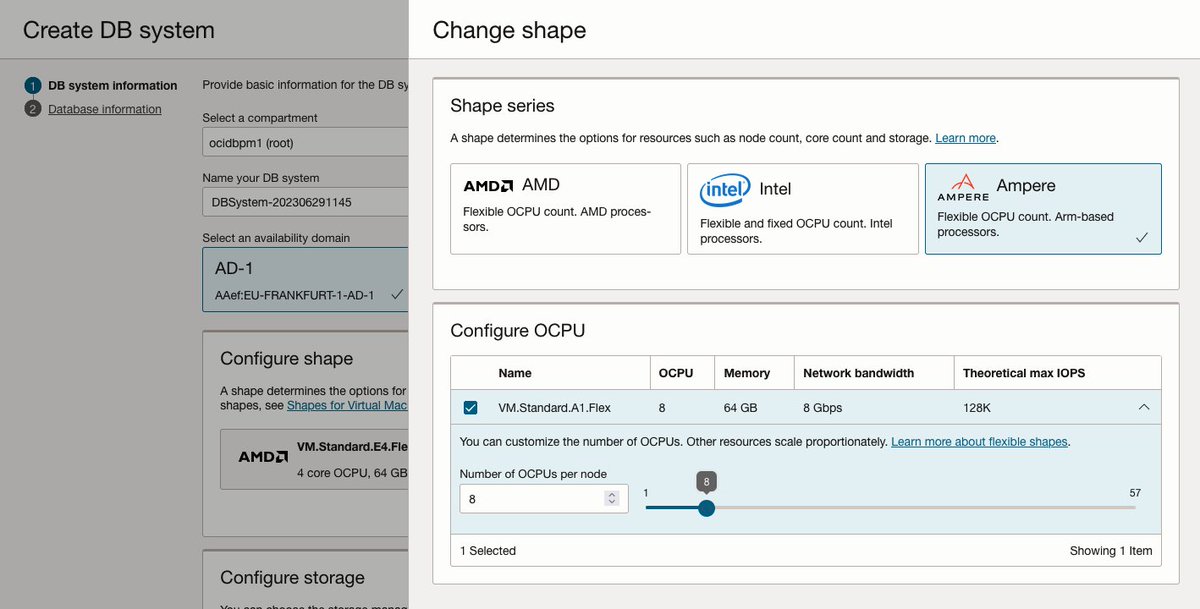Viewport: 1200px width, 609px height.
Task: Select the AMD shape series card
Action: coord(565,208)
